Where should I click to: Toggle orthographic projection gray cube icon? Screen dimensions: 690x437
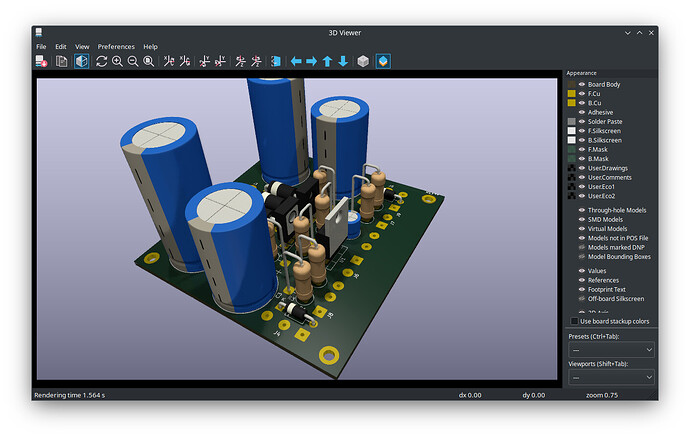[x=363, y=61]
